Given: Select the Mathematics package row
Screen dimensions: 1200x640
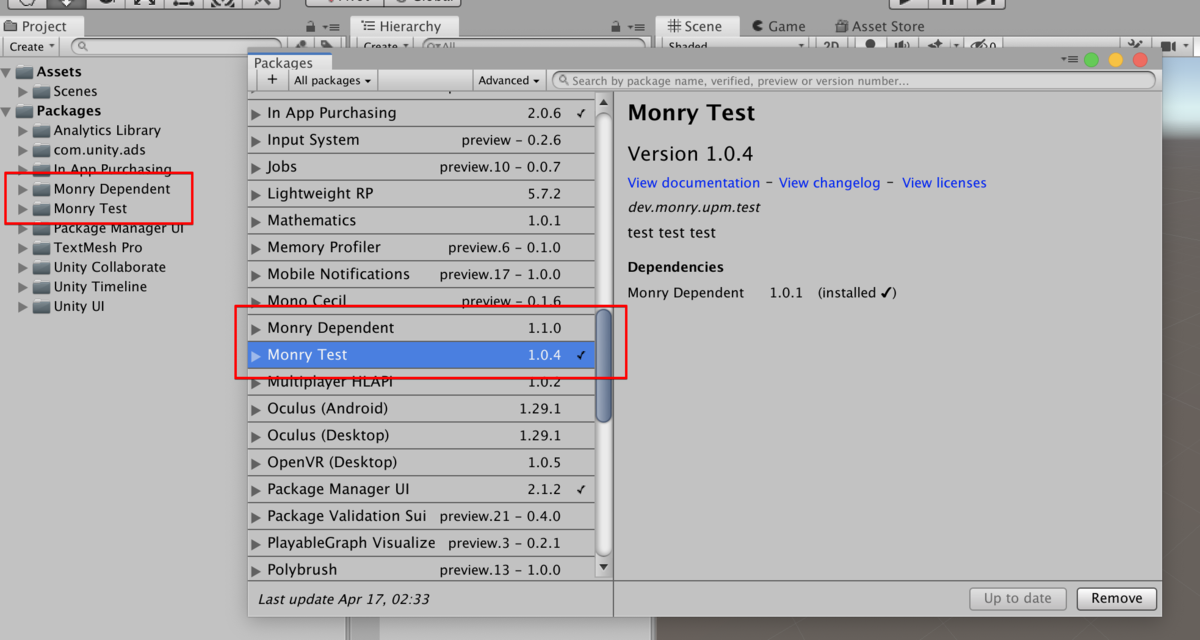Looking at the screenshot, I should point(421,221).
